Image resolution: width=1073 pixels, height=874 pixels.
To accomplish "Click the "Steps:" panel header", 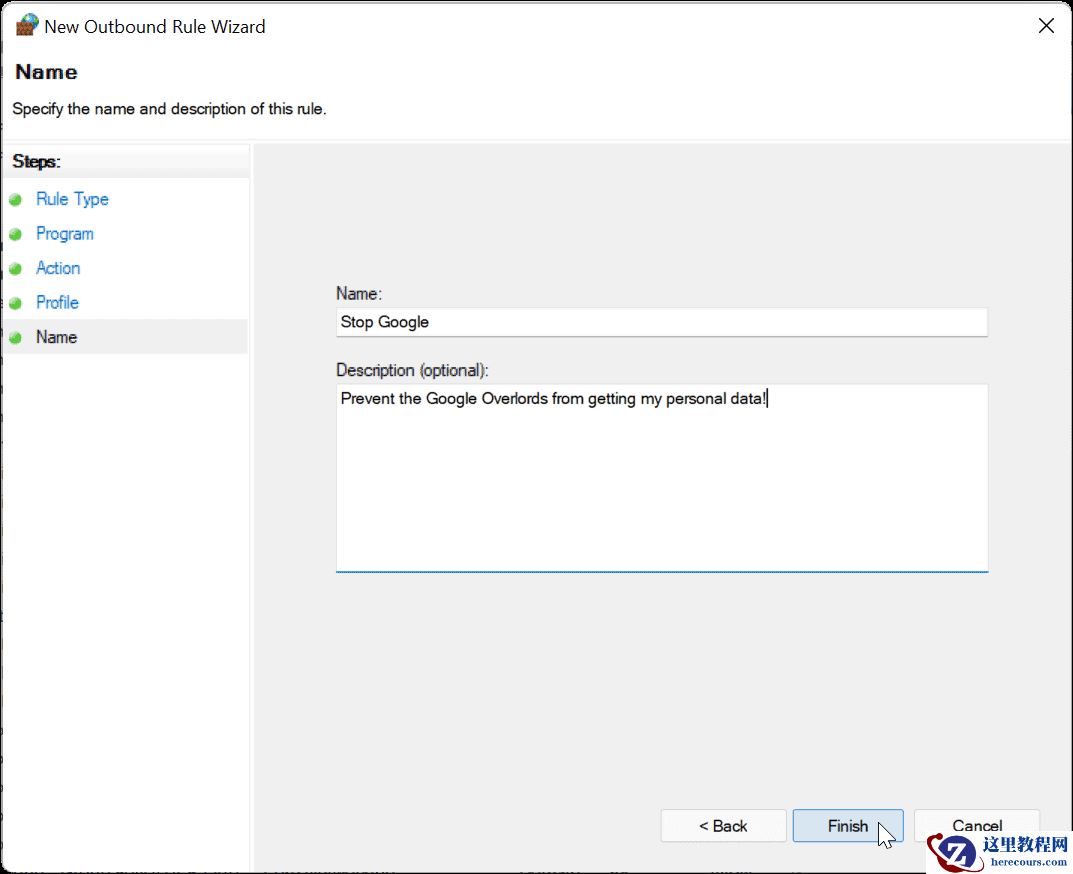I will pyautogui.click(x=37, y=161).
